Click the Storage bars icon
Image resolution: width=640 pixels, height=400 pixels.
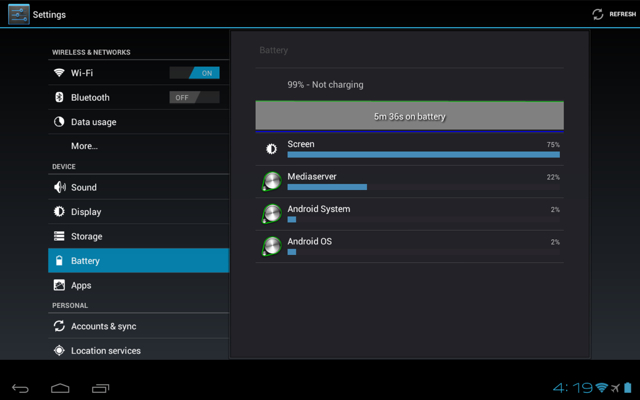click(59, 236)
